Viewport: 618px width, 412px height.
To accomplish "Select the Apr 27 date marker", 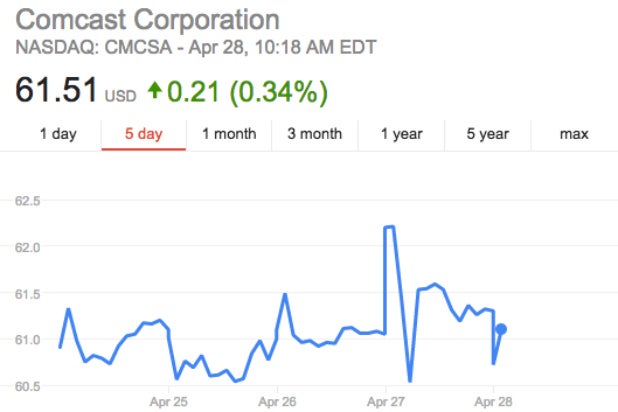I will [385, 404].
